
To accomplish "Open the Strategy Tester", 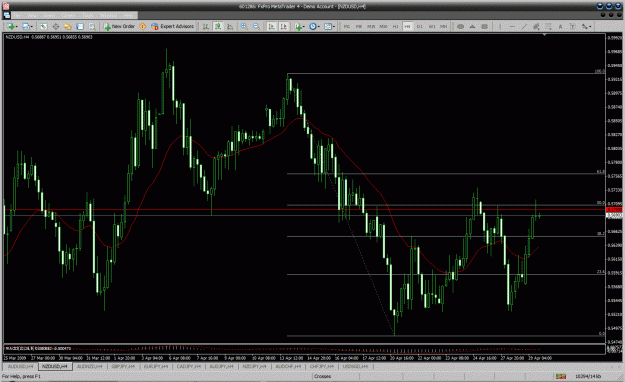I will (92, 26).
